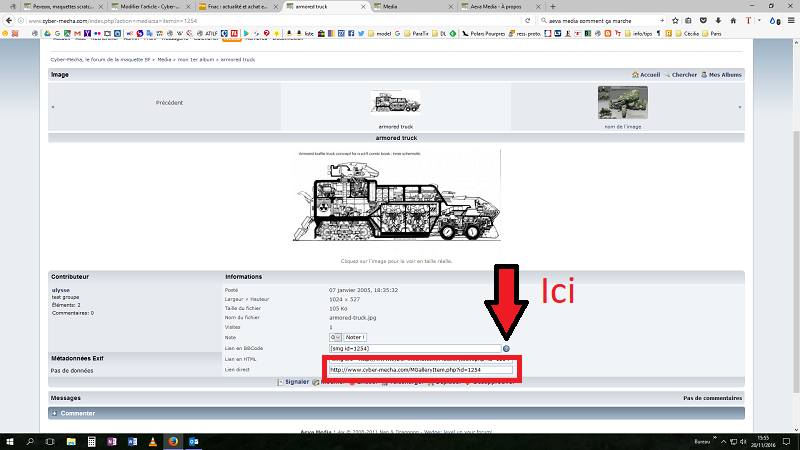Open the Google Play bookmark icon

pos(246,34)
